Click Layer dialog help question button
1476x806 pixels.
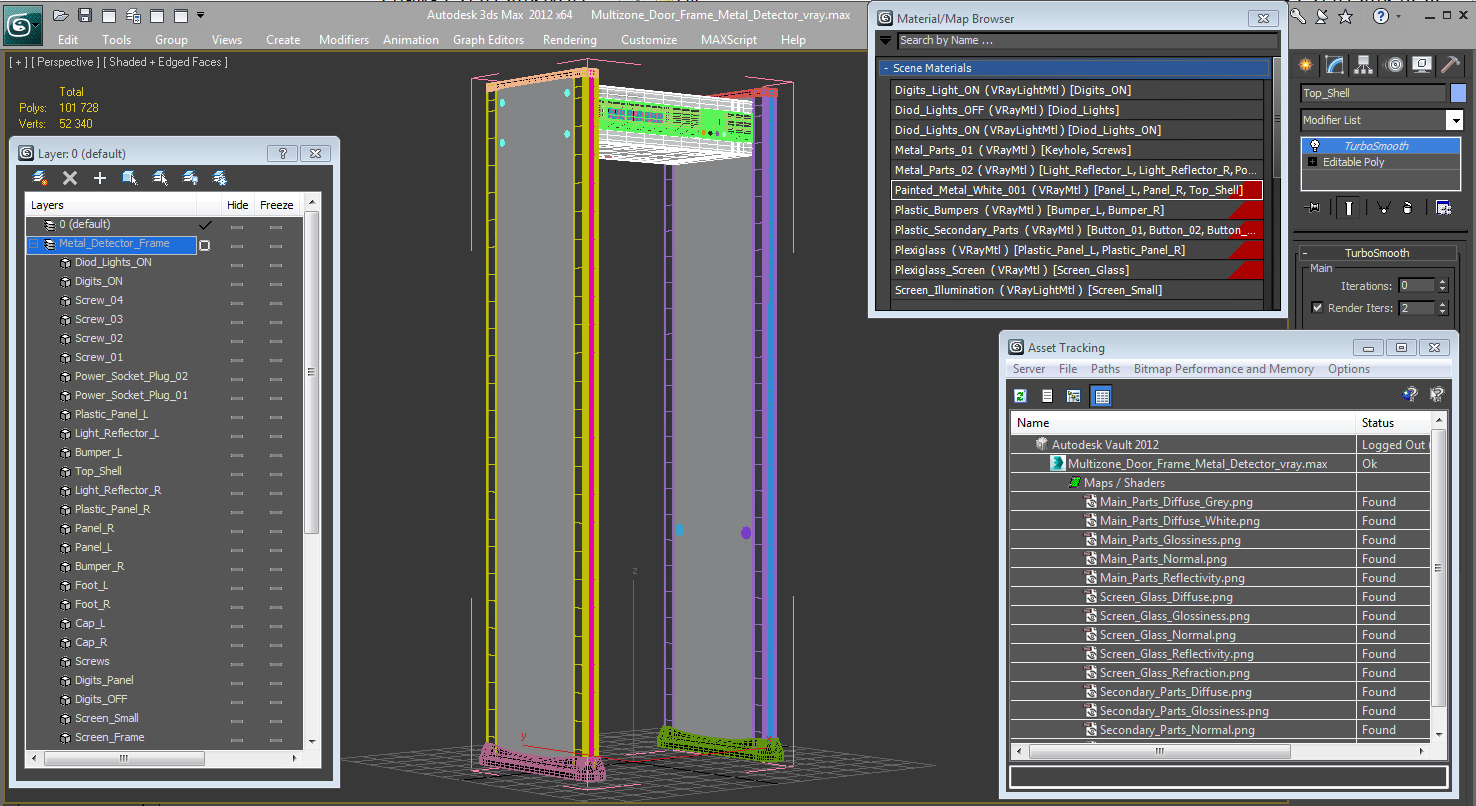283,154
